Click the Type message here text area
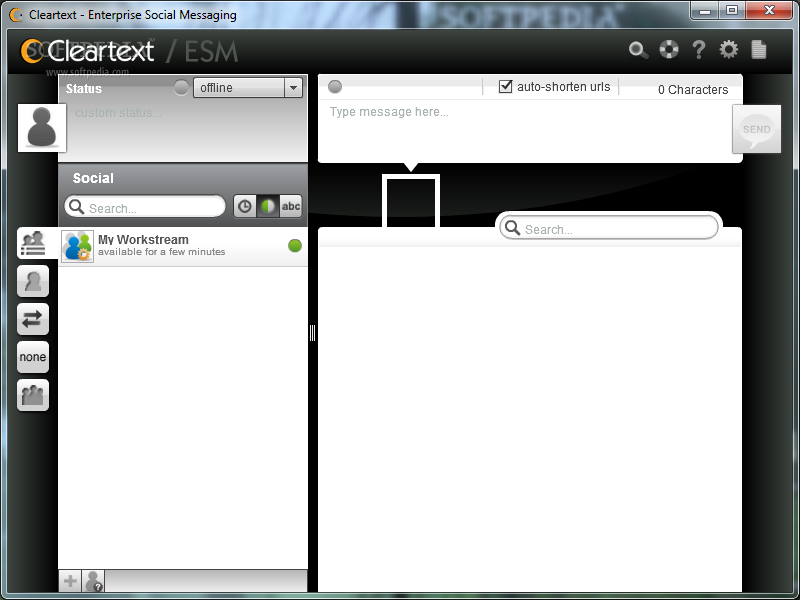This screenshot has height=600, width=800. coord(525,130)
